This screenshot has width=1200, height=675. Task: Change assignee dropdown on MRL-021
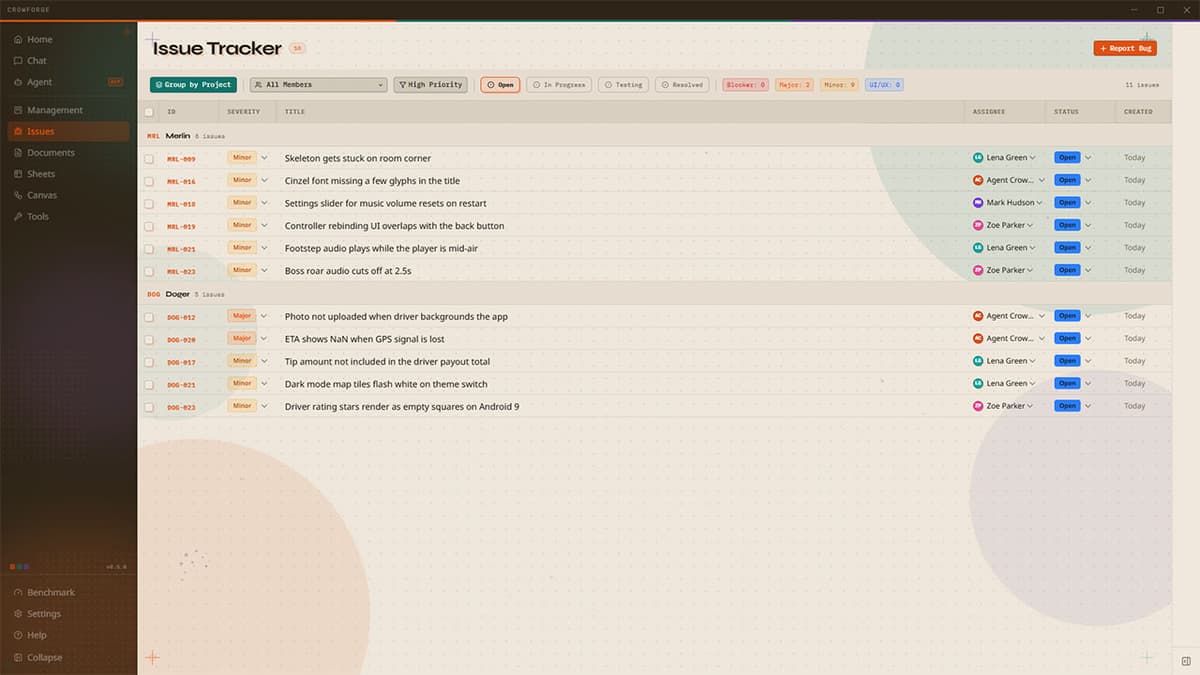tap(1032, 248)
